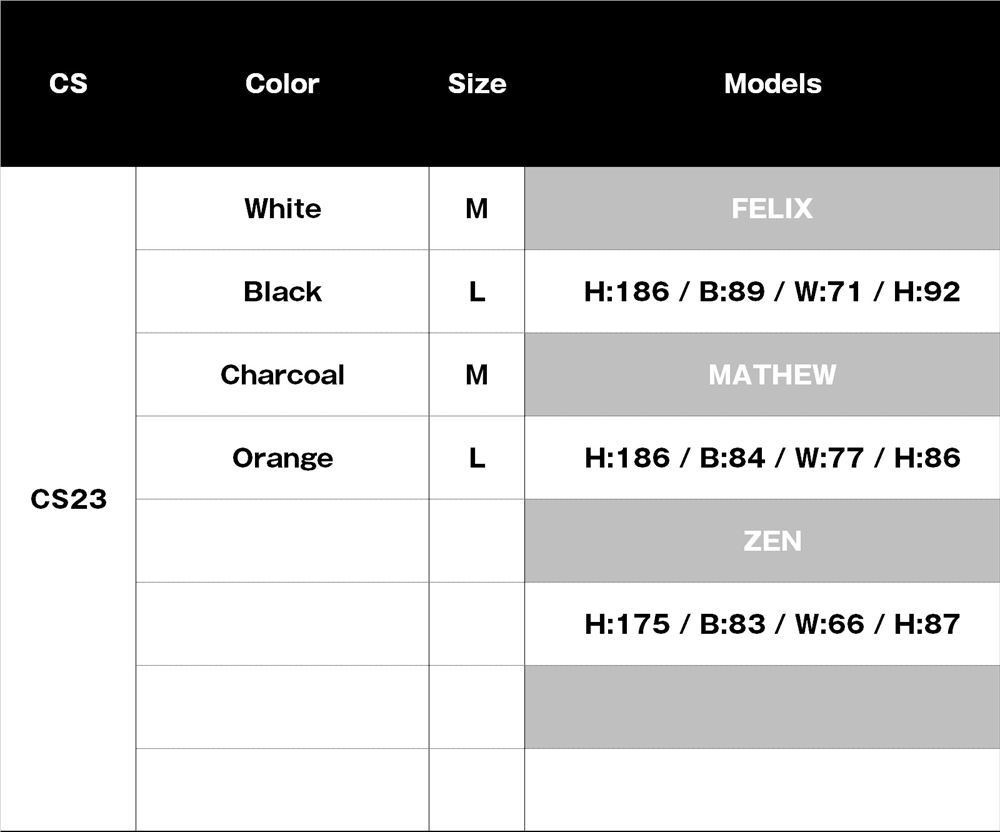Click the size M cell for Charcoal
Screen dimensions: 1000x832
pos(477,374)
